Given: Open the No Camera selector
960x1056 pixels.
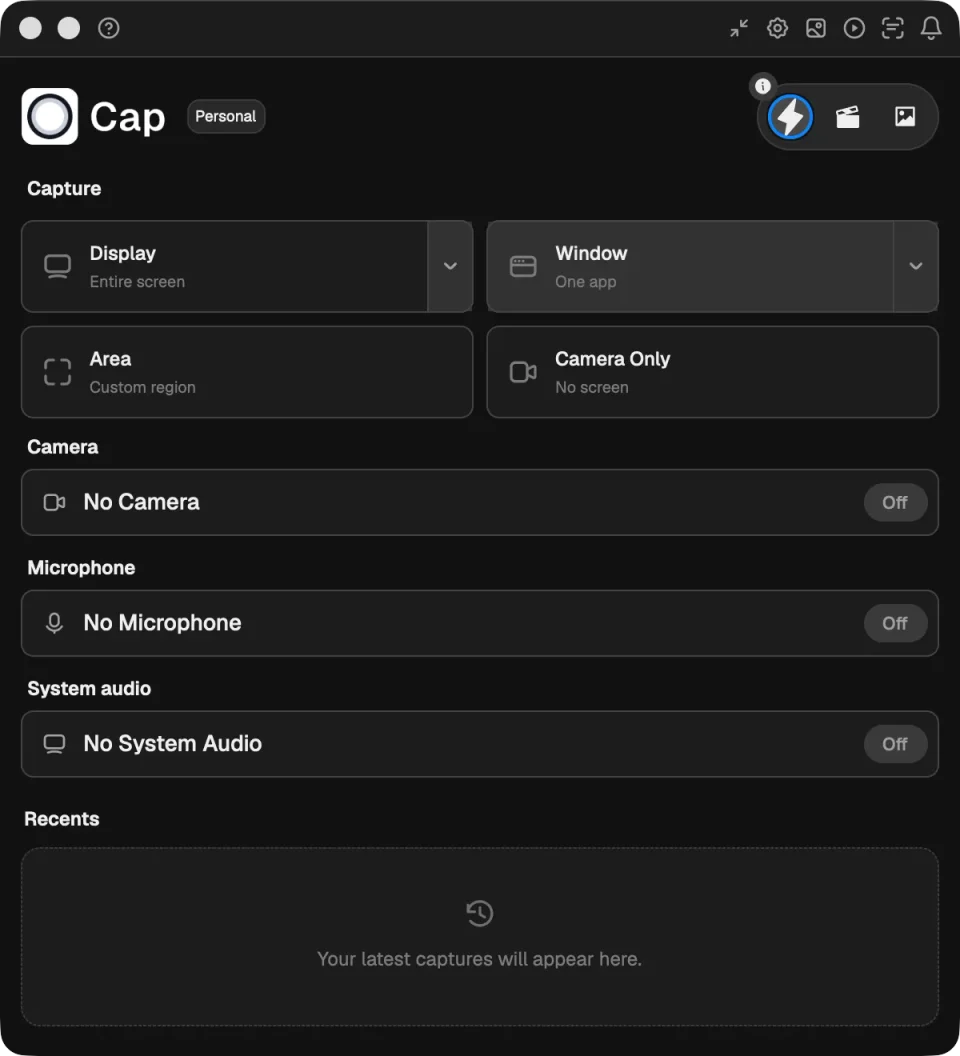Looking at the screenshot, I should [x=480, y=502].
